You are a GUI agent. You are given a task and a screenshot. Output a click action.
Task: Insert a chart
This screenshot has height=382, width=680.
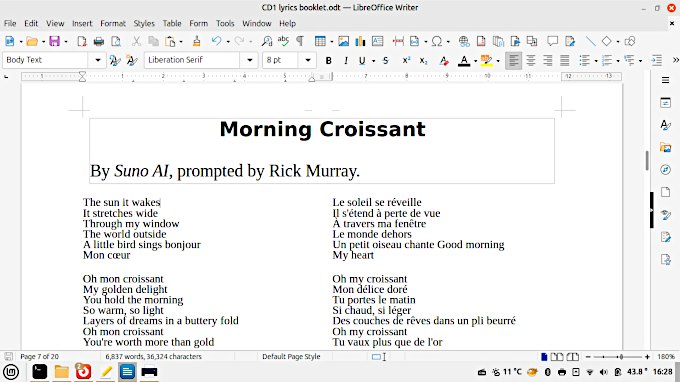(x=360, y=41)
